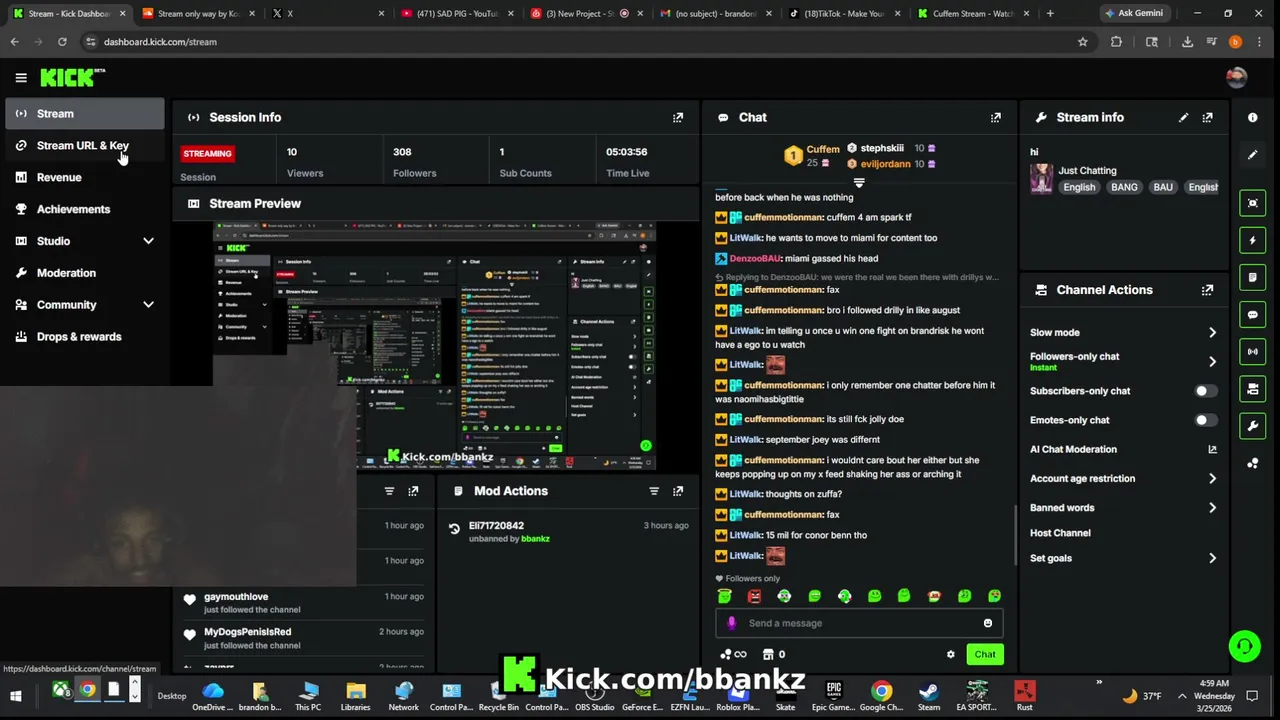Click Ask Gemini button
The height and width of the screenshot is (720, 1280).
tap(1133, 13)
